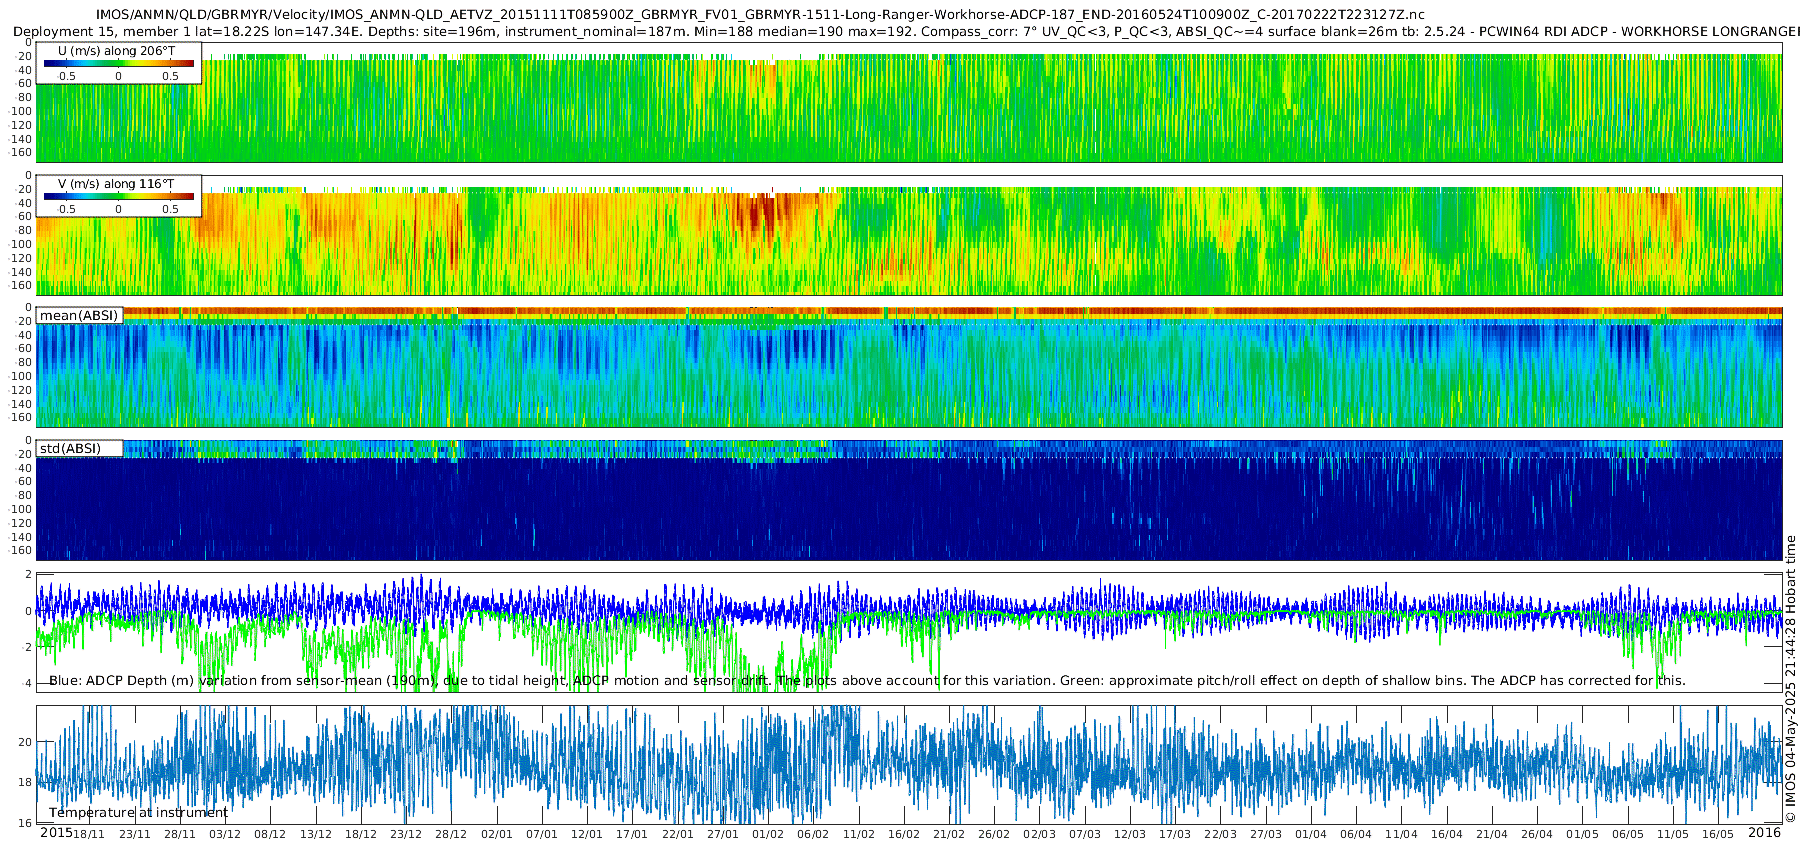This screenshot has height=850, width=1800.
Task: Click the 02/03 date tick
Action: pyautogui.click(x=1040, y=834)
